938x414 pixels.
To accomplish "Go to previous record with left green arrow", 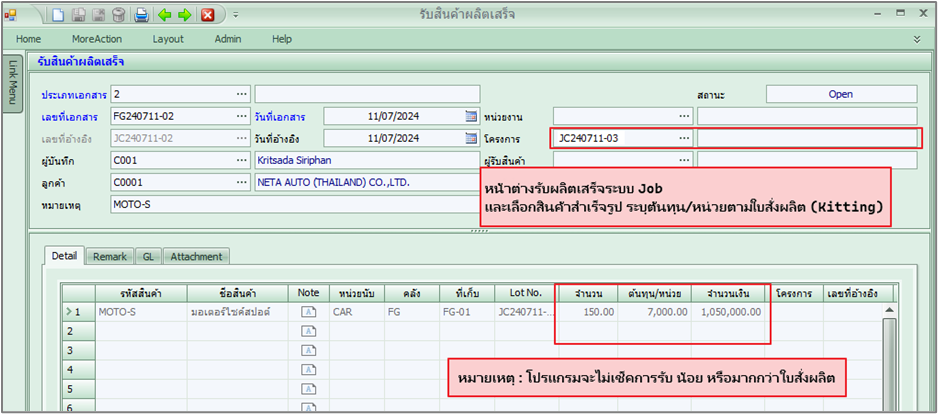I will (x=164, y=14).
